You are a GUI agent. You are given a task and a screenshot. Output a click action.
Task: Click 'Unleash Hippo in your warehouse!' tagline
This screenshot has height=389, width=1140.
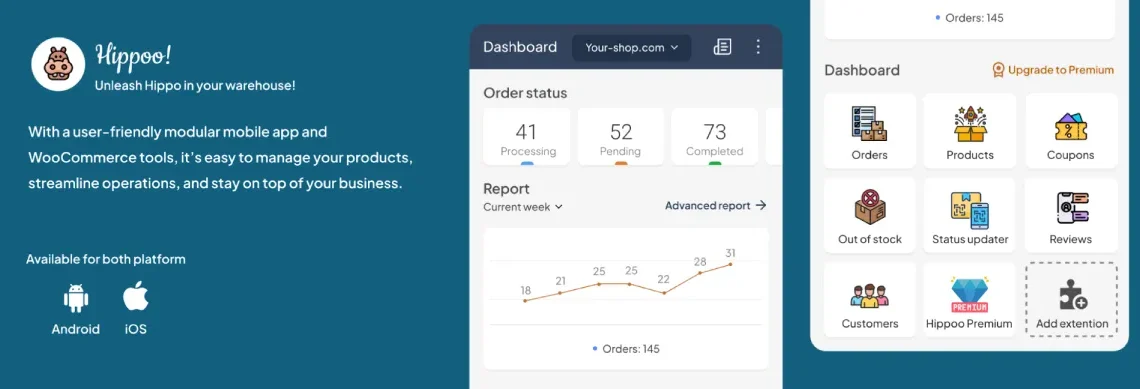coord(195,85)
